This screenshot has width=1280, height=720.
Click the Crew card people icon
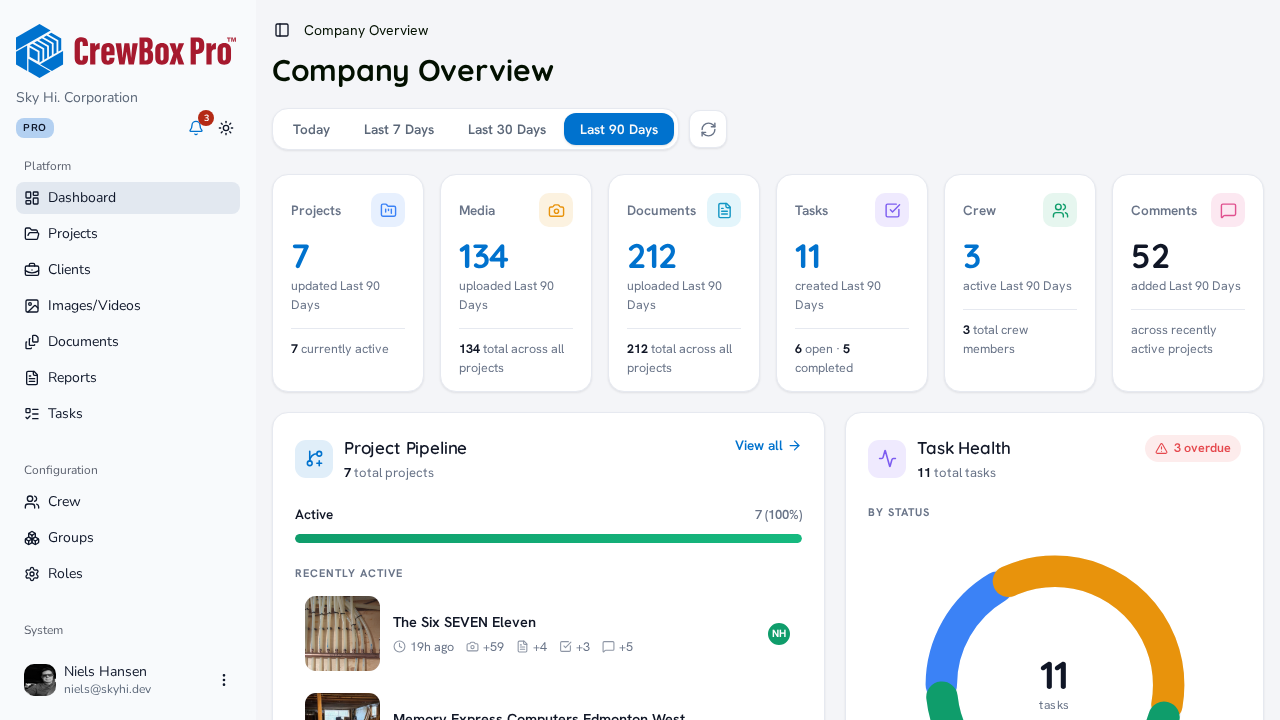[1060, 210]
